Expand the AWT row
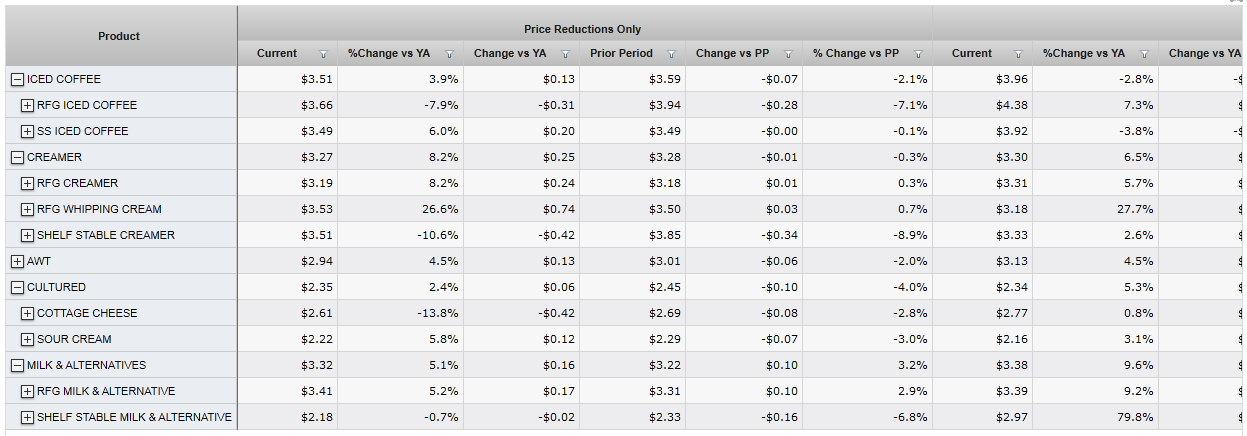 pos(17,261)
